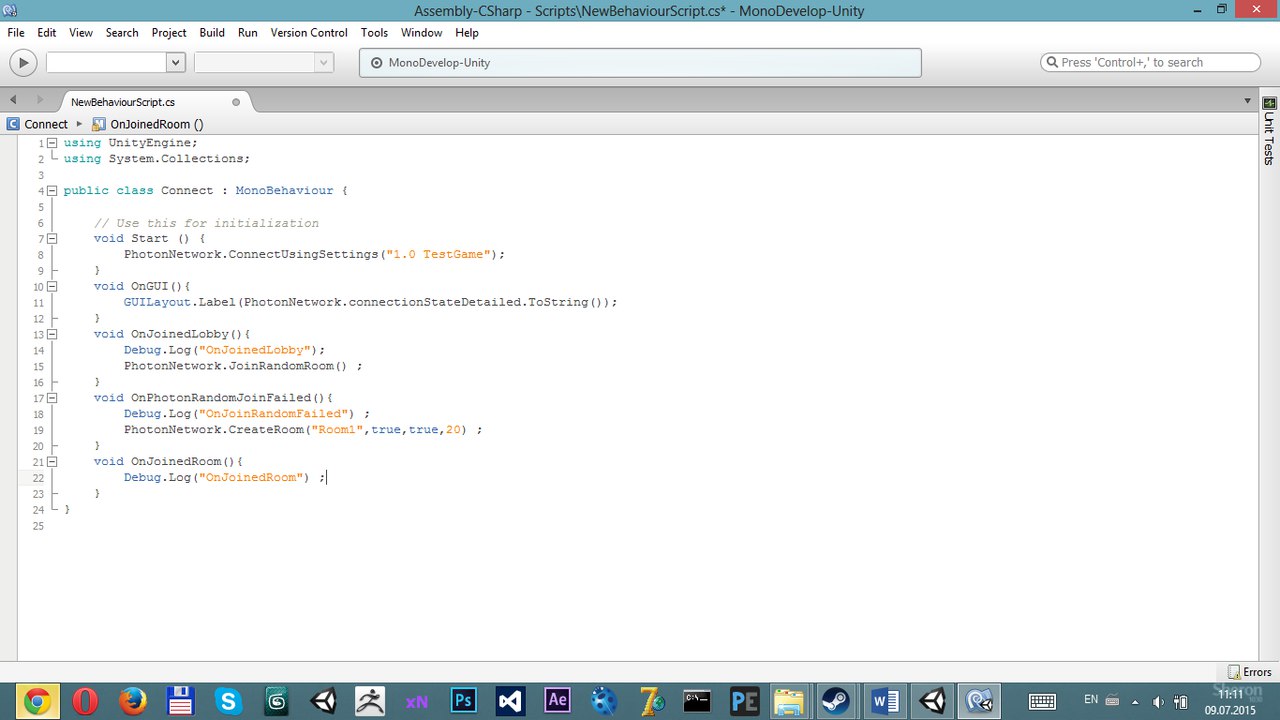Open Skype from the taskbar
This screenshot has width=1280, height=720.
[228, 701]
